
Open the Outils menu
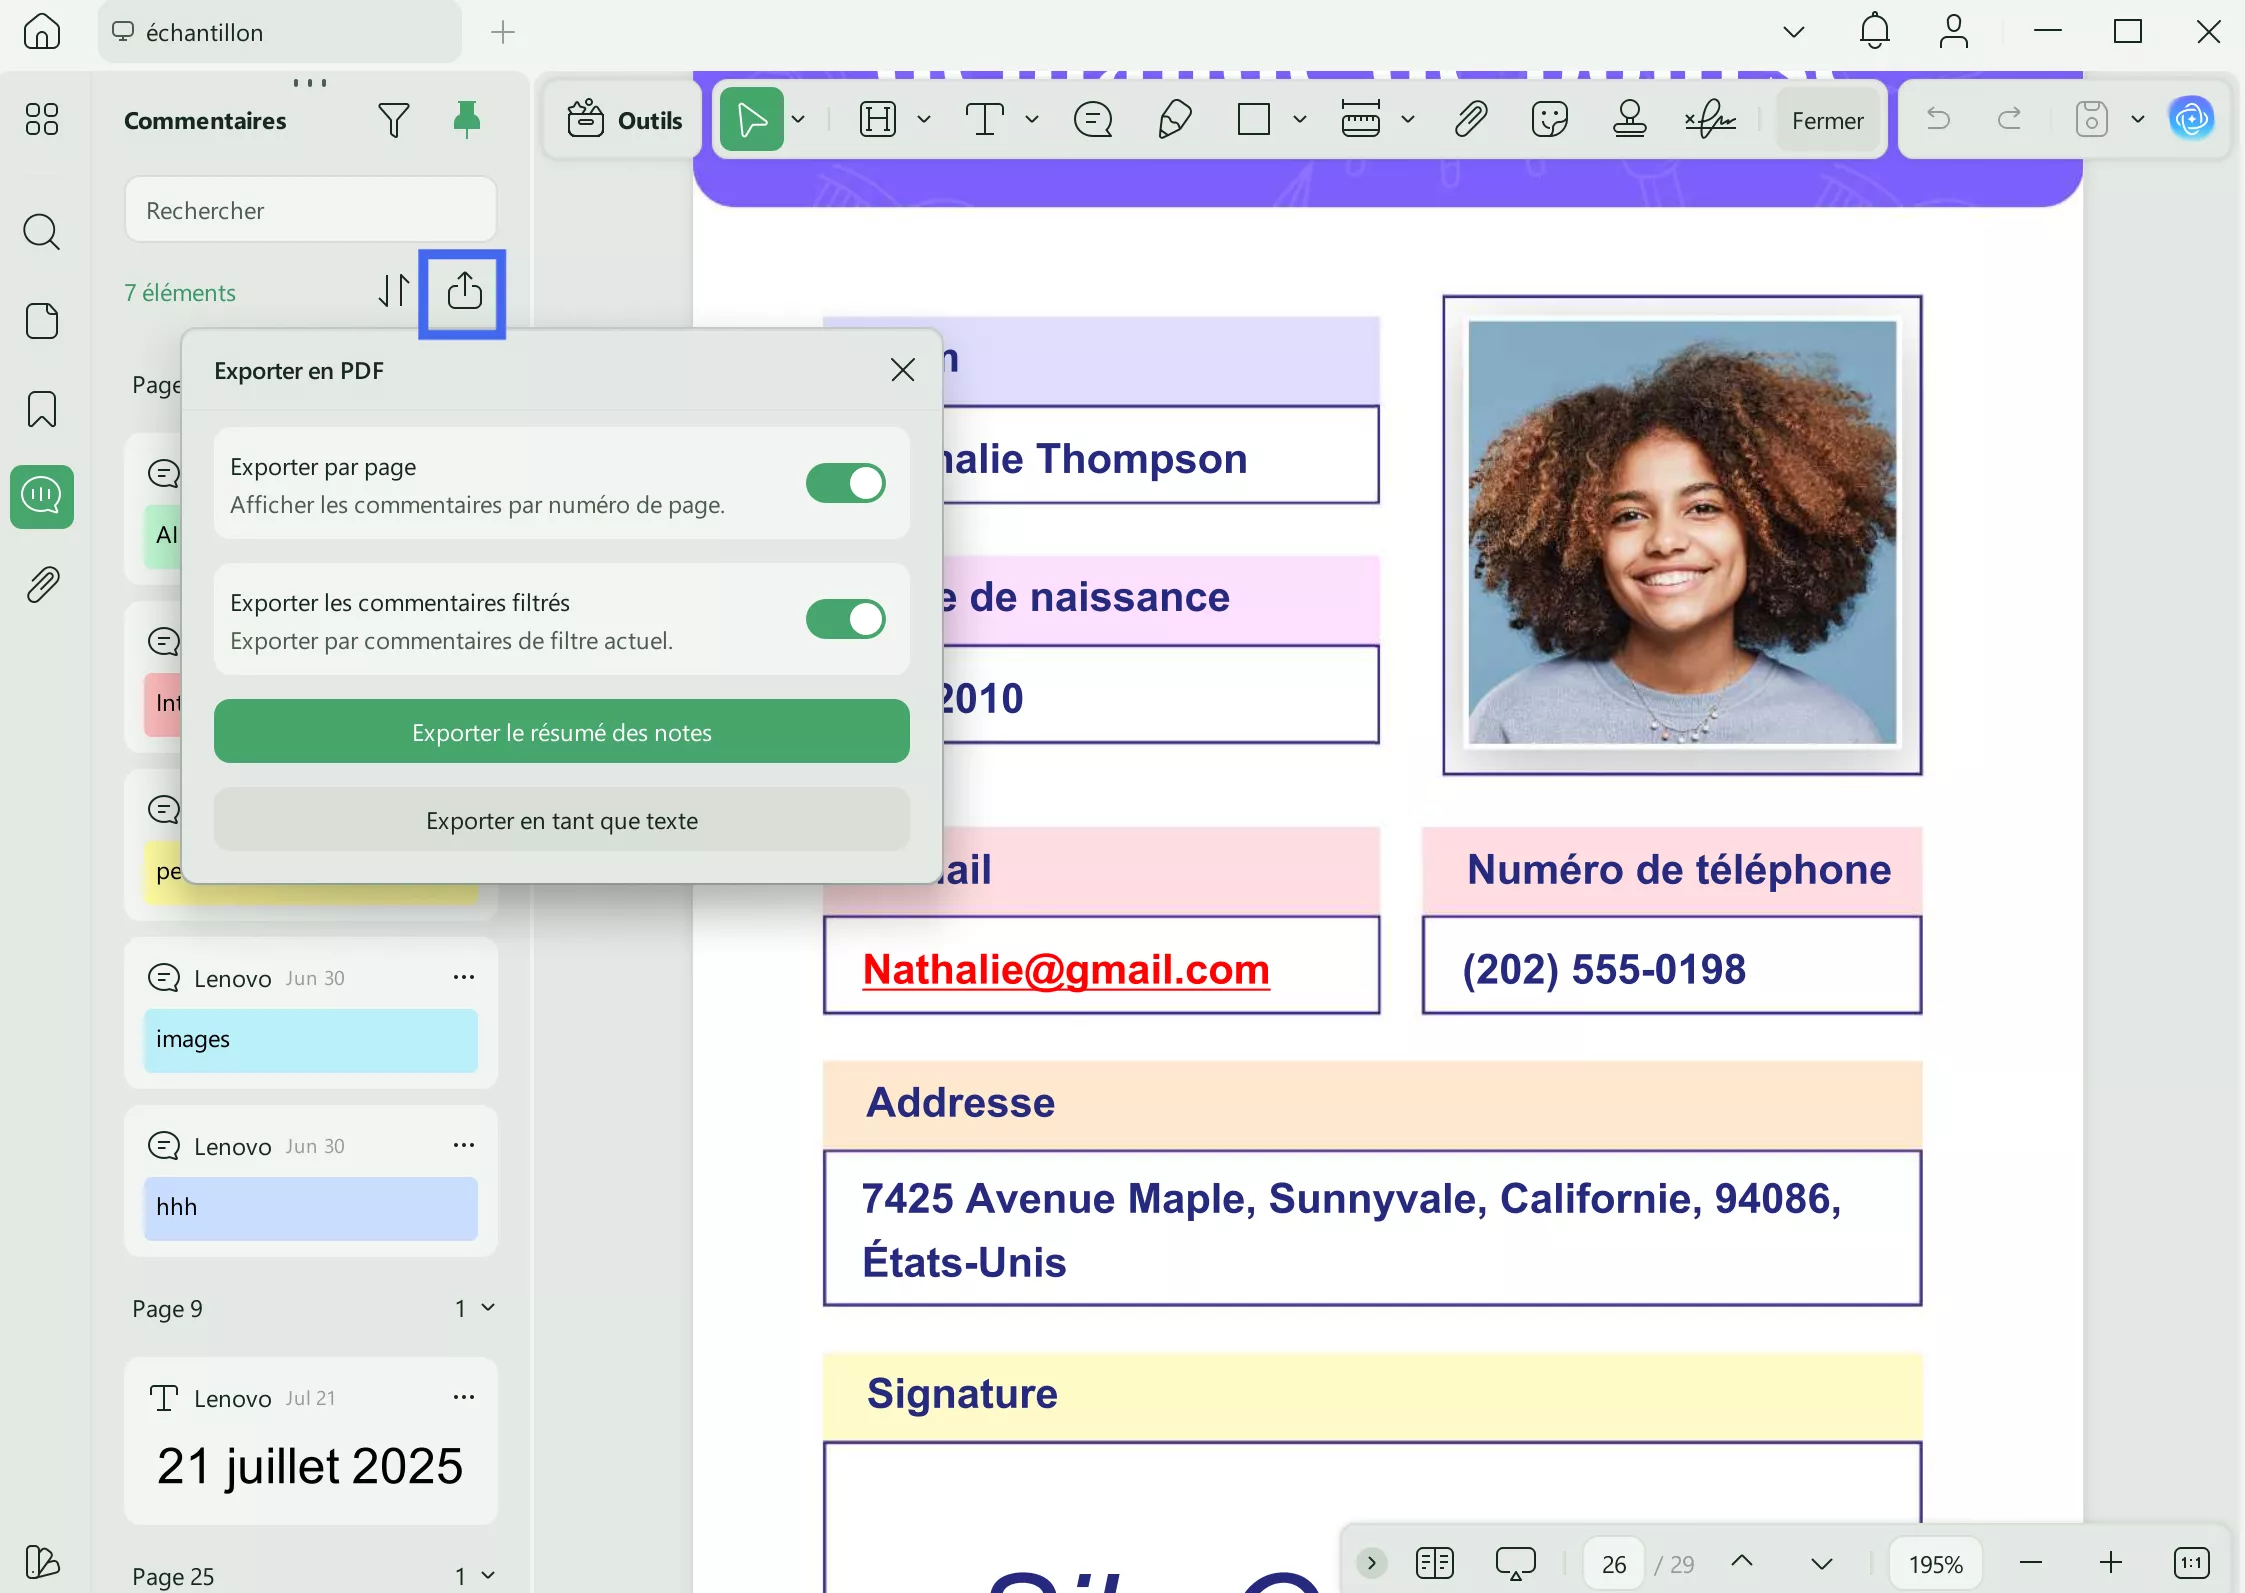point(625,120)
